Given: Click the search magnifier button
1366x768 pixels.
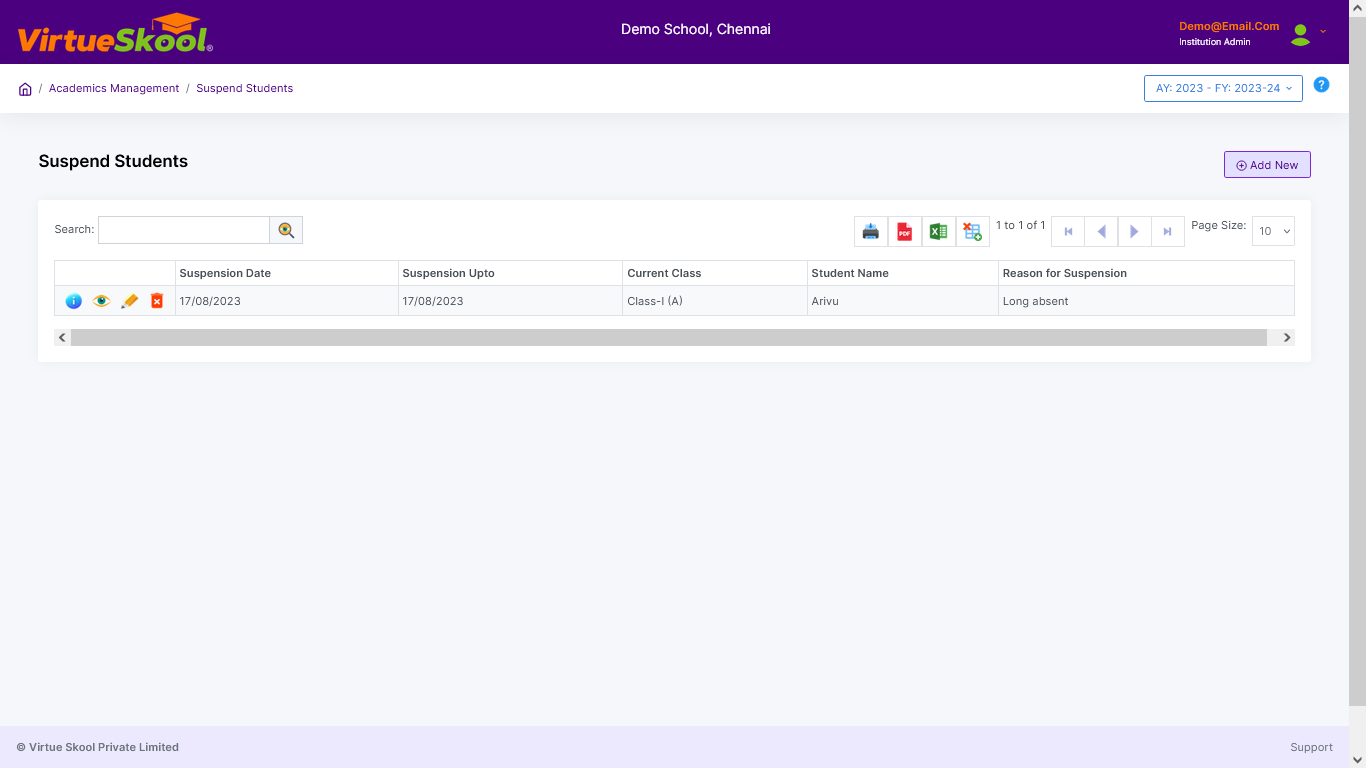Looking at the screenshot, I should 286,230.
